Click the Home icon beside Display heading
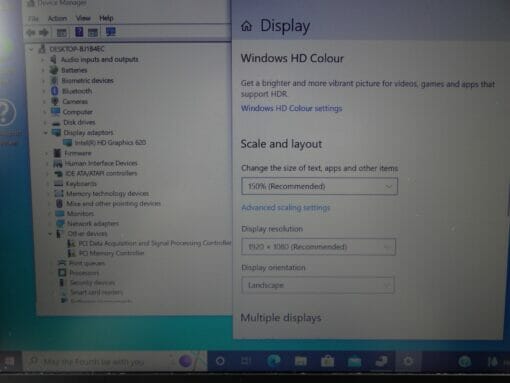Viewport: 510px width, 383px height. coord(247,26)
